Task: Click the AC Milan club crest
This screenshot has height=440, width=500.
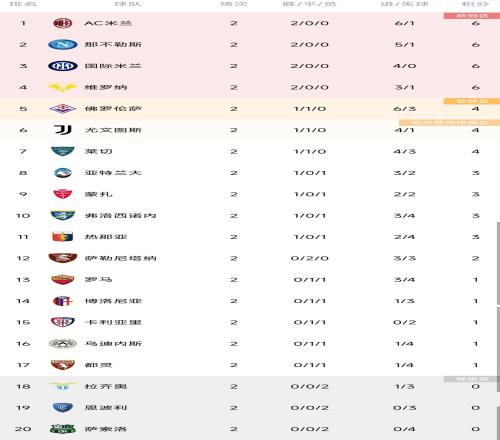Action: 63,23
